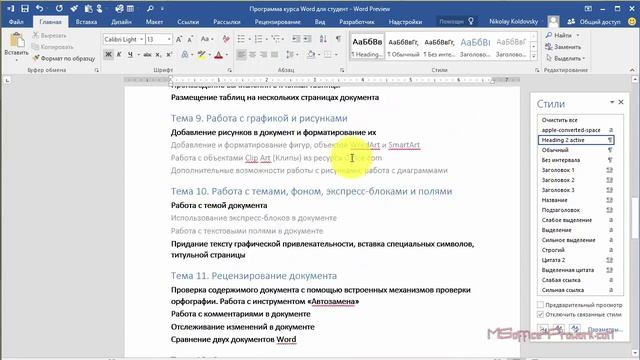
Task: Decrease font size with the small A icon
Action: point(190,39)
